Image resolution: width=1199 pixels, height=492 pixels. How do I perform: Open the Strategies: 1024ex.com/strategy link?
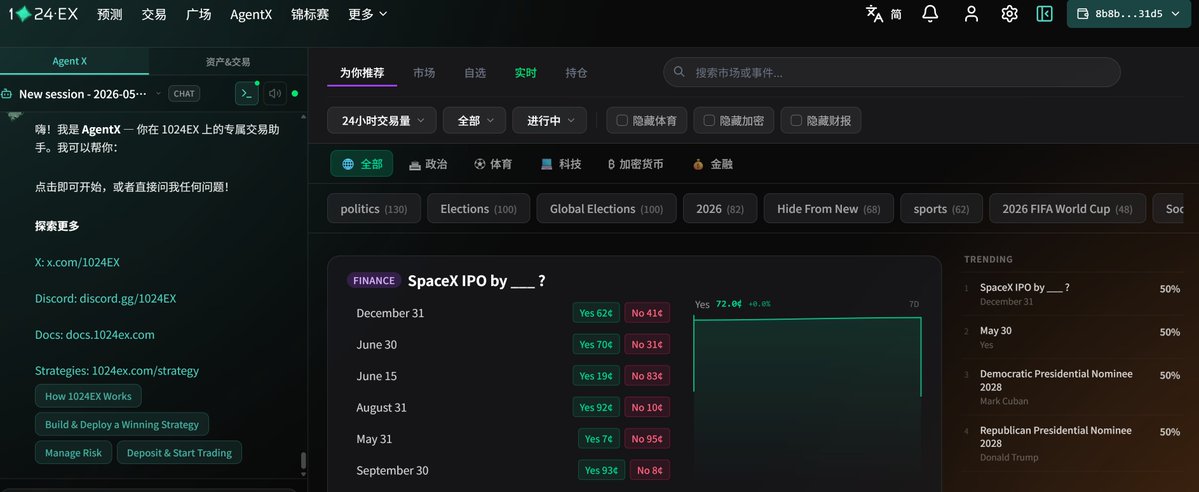click(117, 370)
